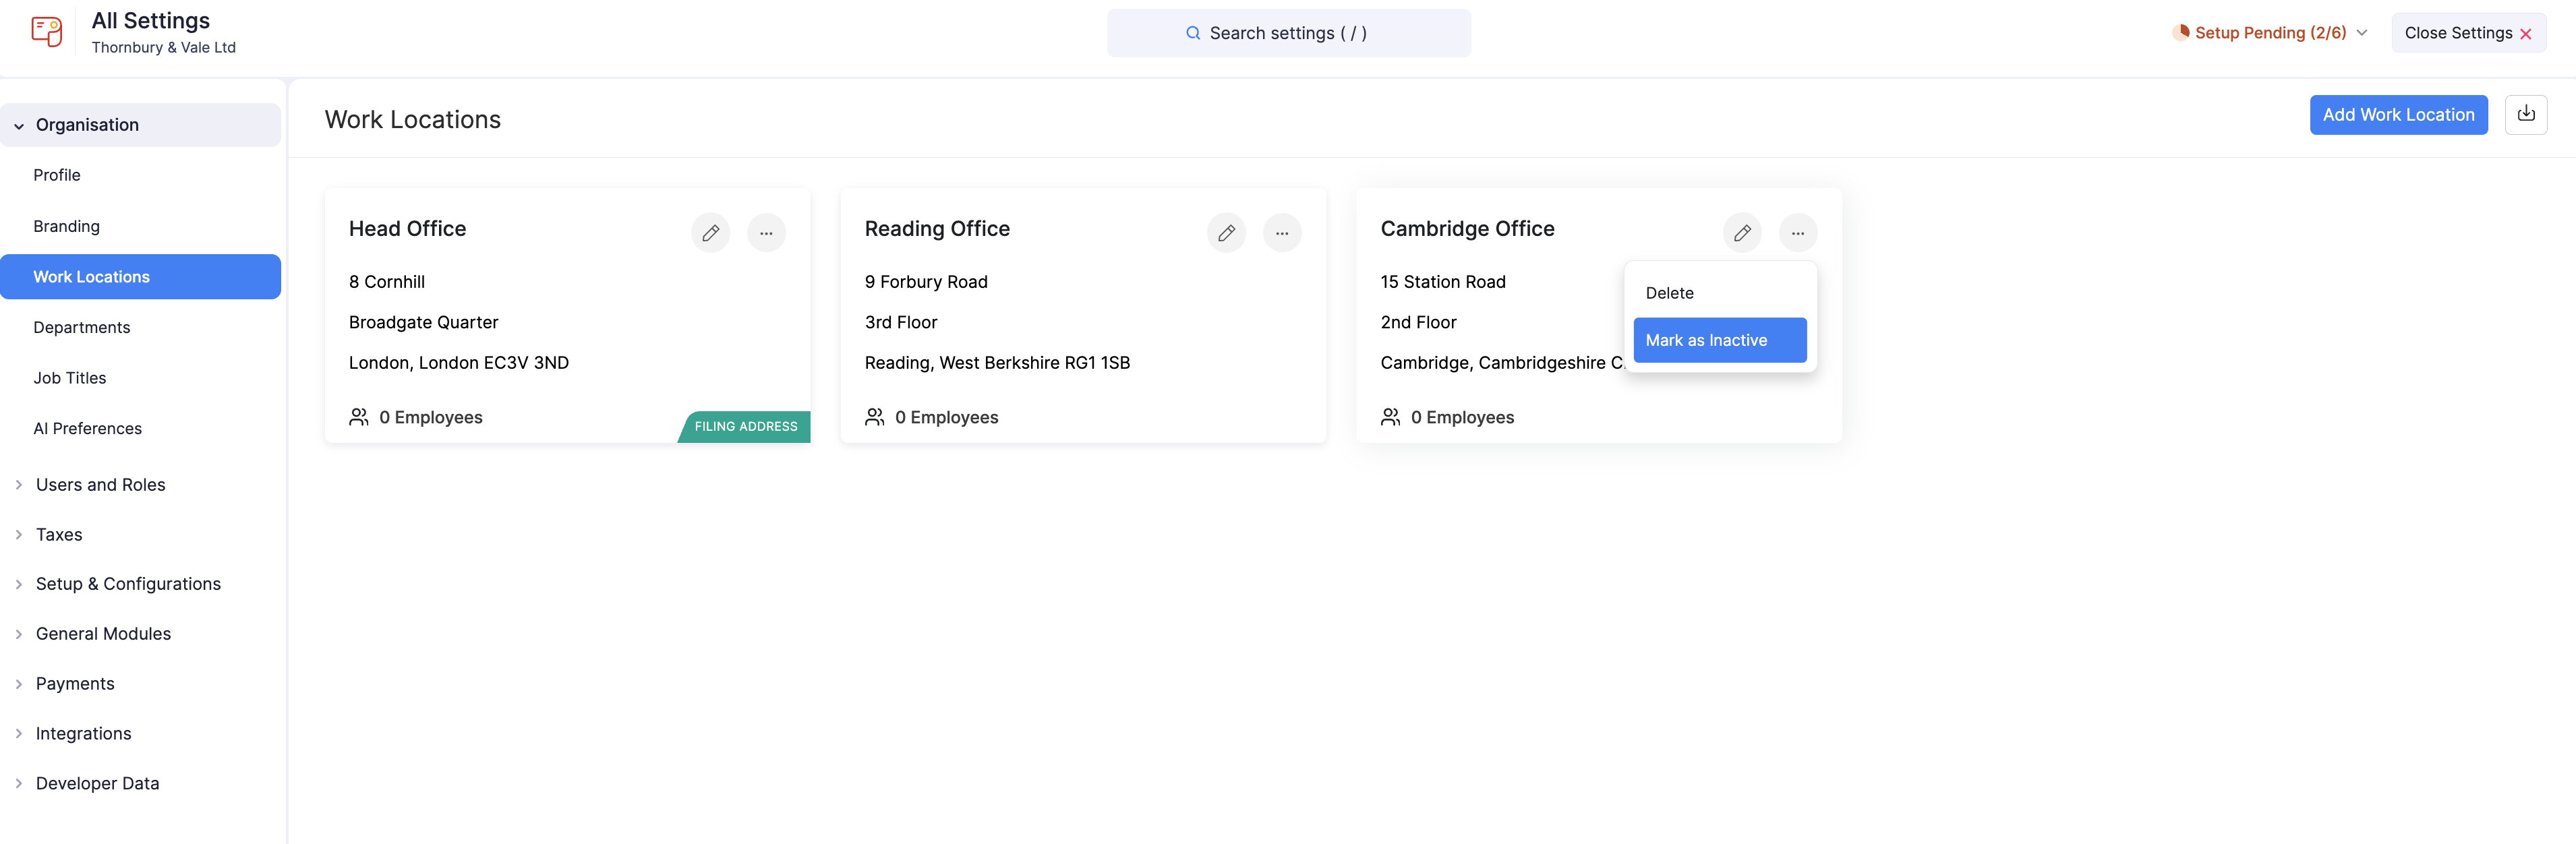Edit the Reading Office pencil icon
This screenshot has height=844, width=2576.
coord(1226,233)
